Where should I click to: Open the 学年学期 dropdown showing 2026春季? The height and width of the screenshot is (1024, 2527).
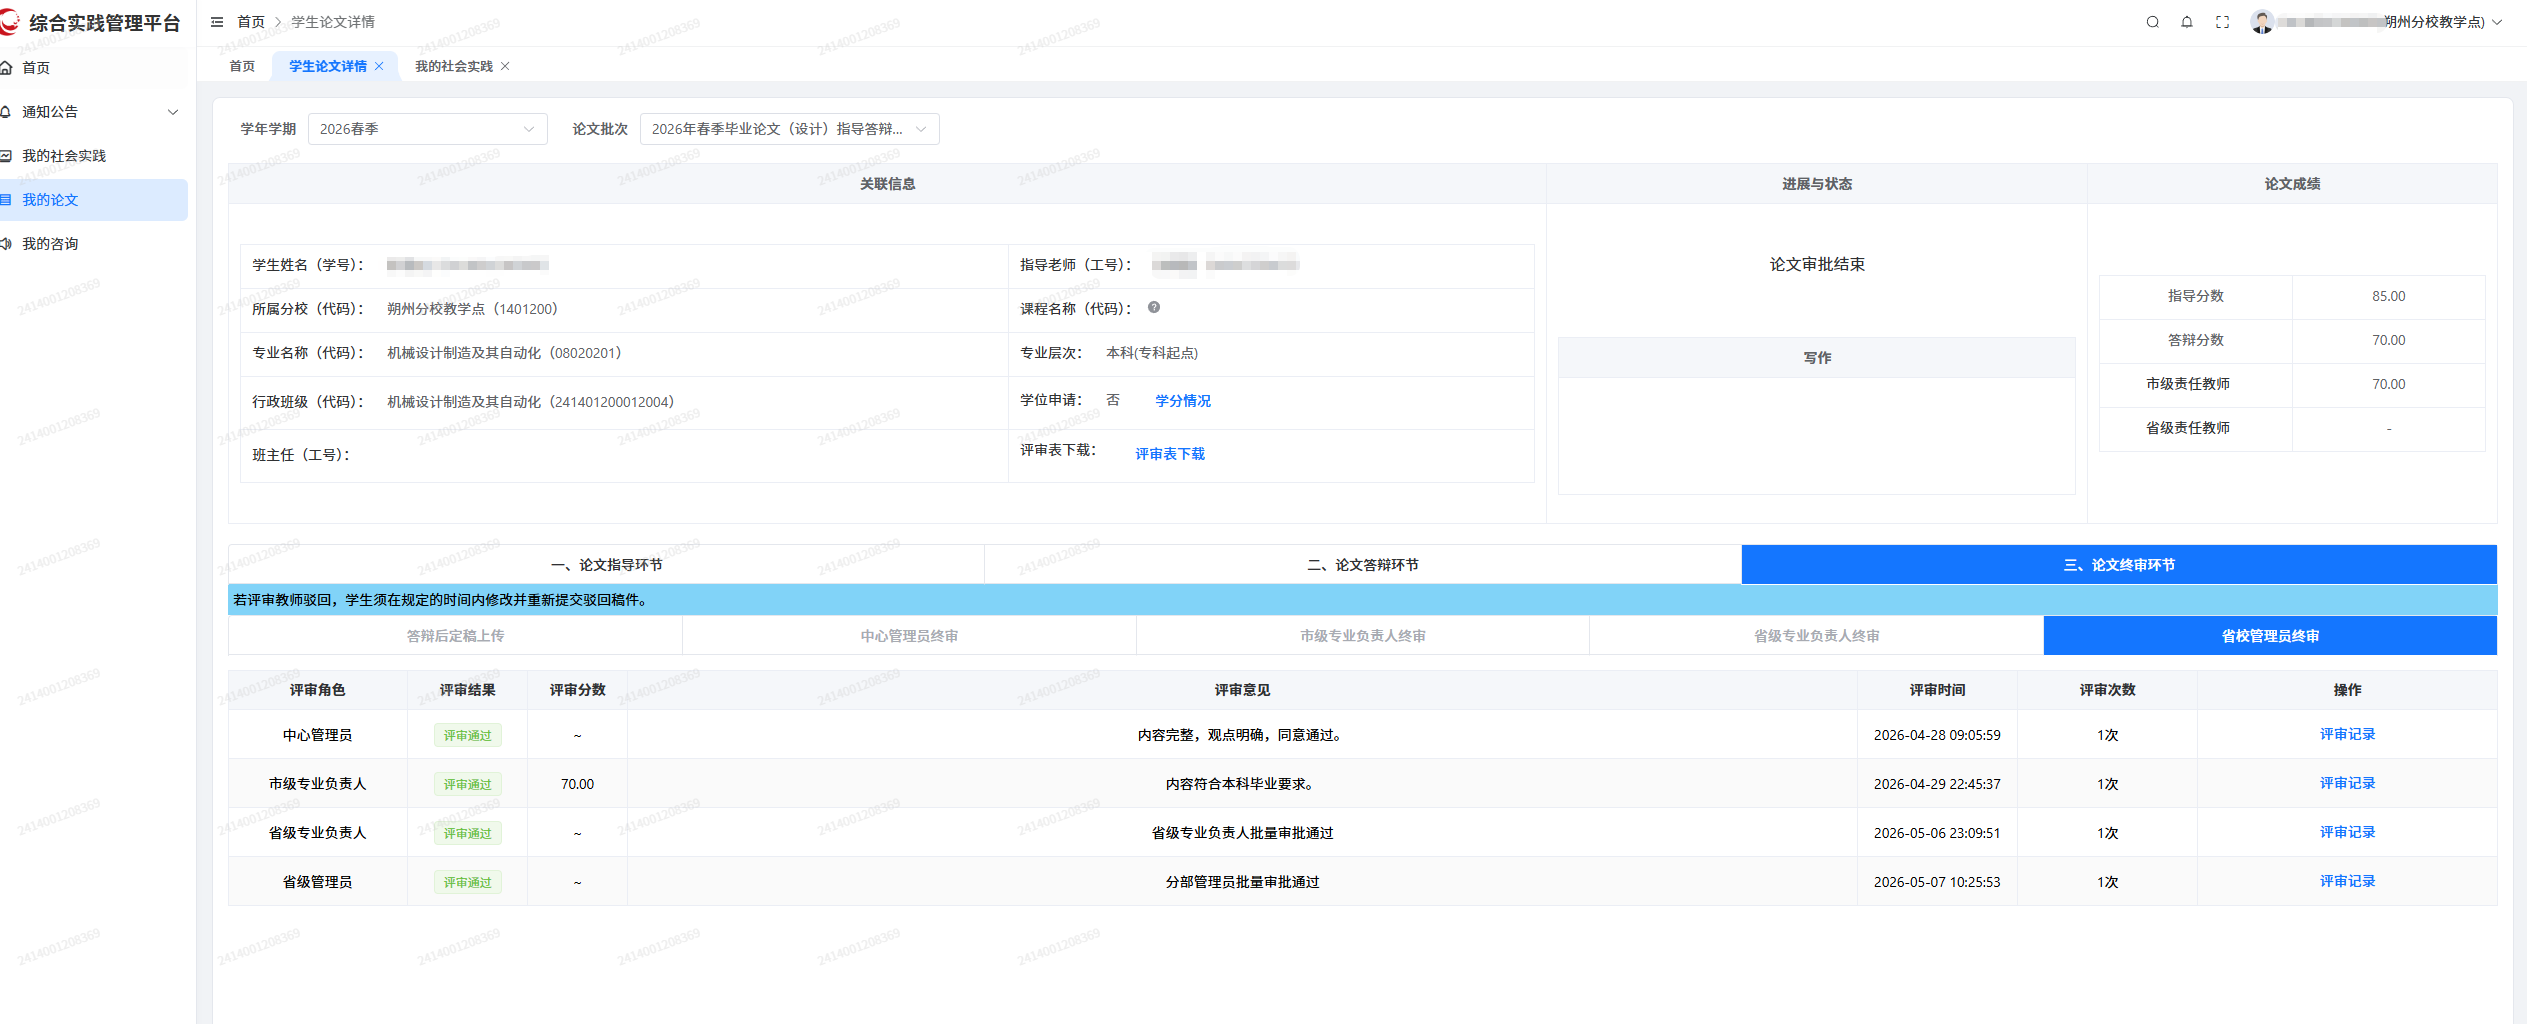point(427,129)
